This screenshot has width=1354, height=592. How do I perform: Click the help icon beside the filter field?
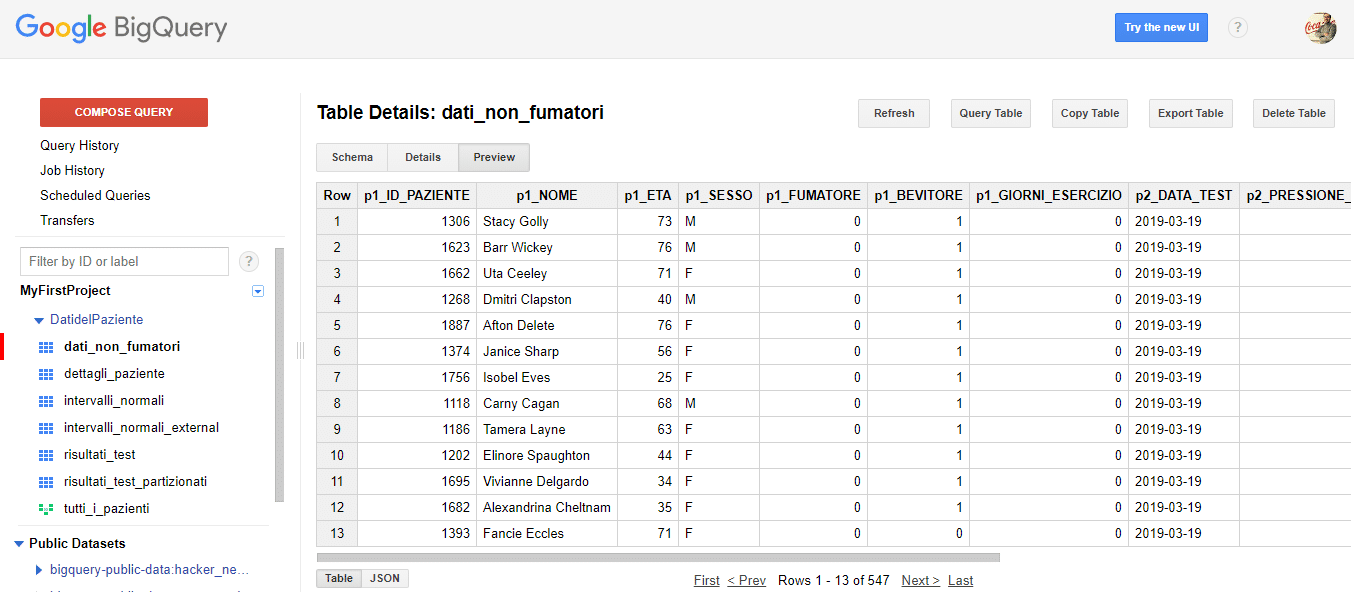[250, 261]
